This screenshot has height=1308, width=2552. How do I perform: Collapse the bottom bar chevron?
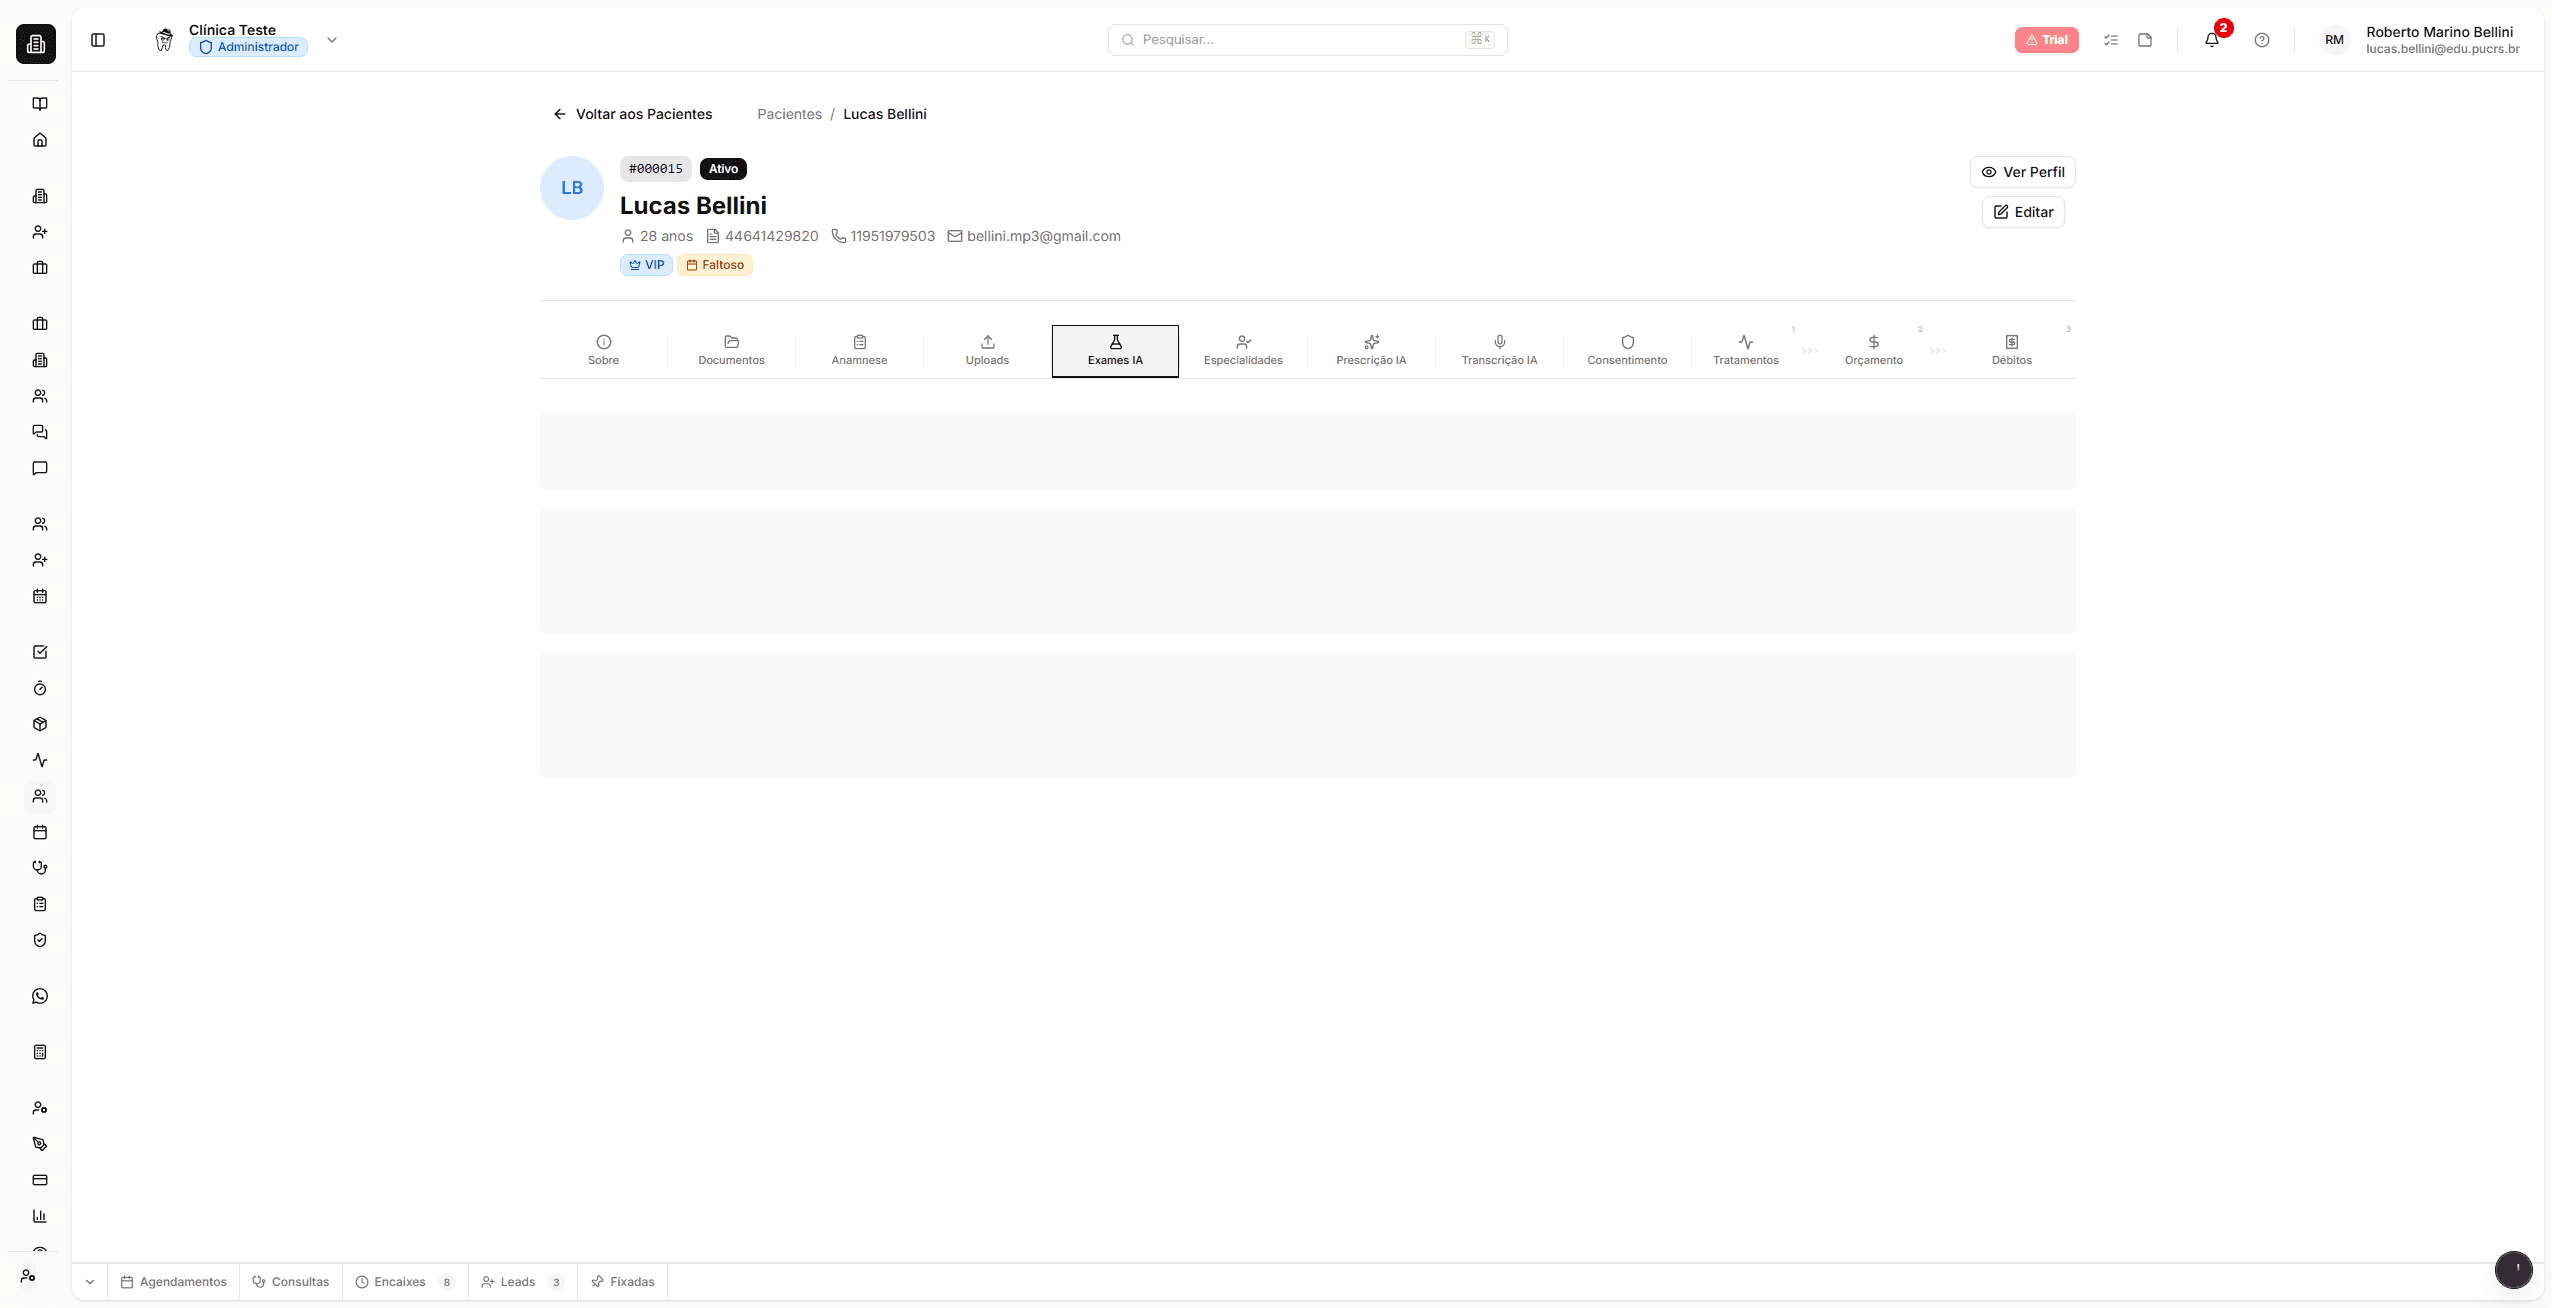[90, 1282]
